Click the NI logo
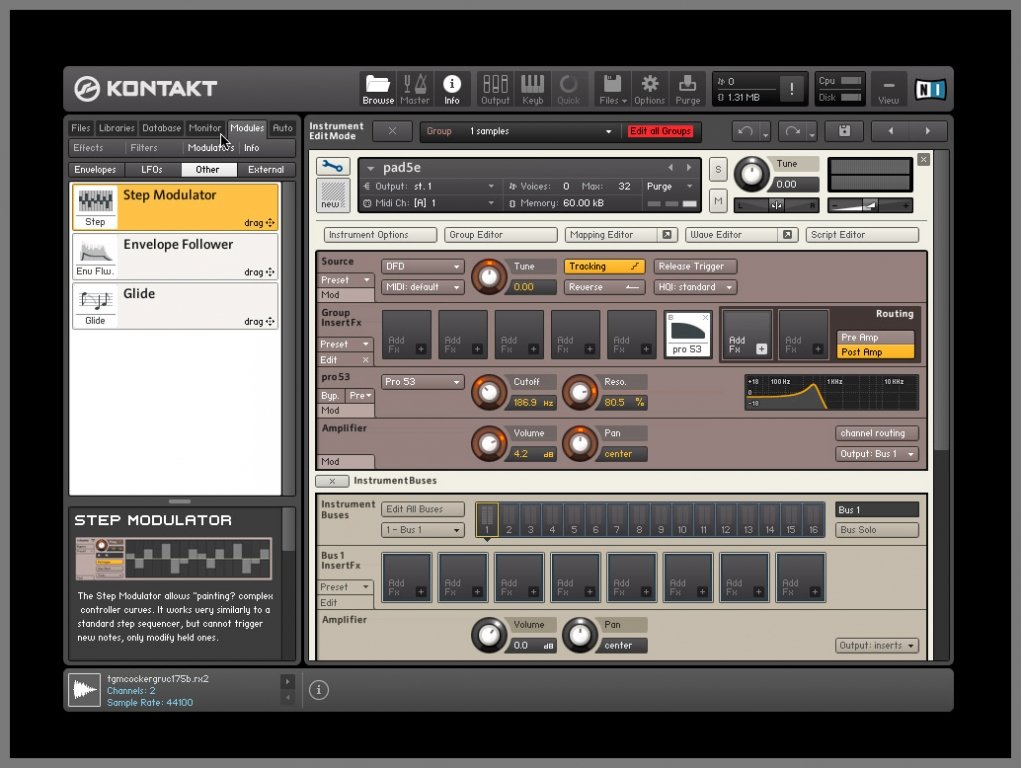Viewport: 1021px width, 768px height. [x=930, y=89]
